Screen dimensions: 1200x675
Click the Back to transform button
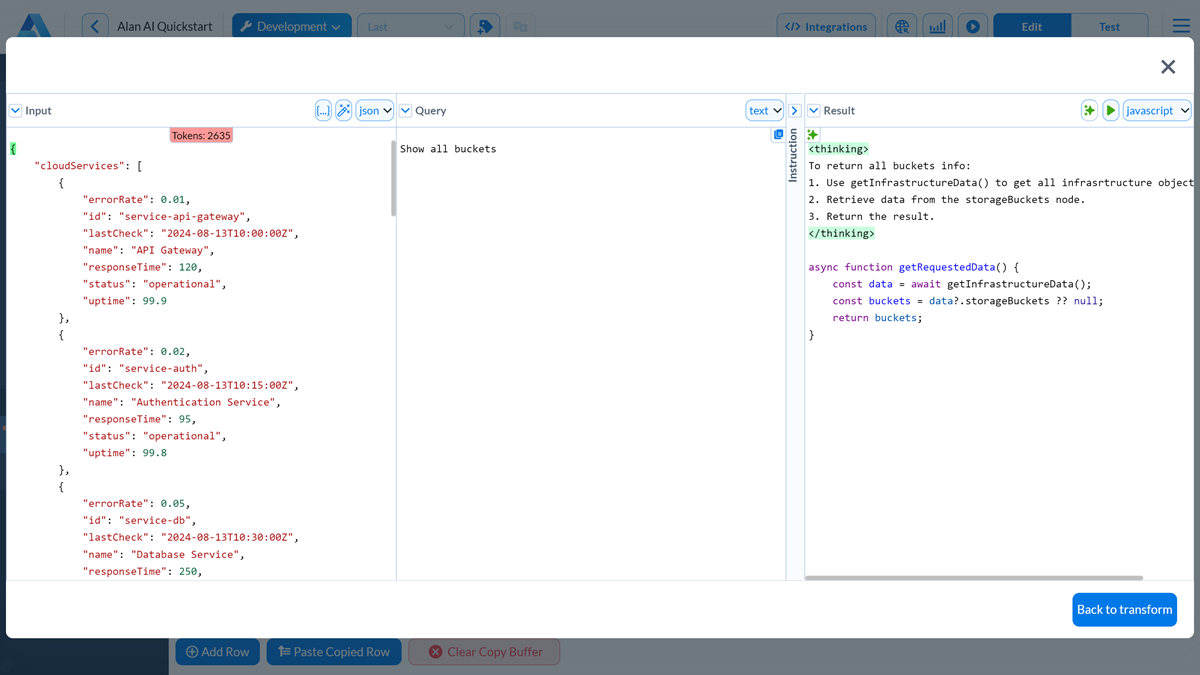click(x=1124, y=609)
